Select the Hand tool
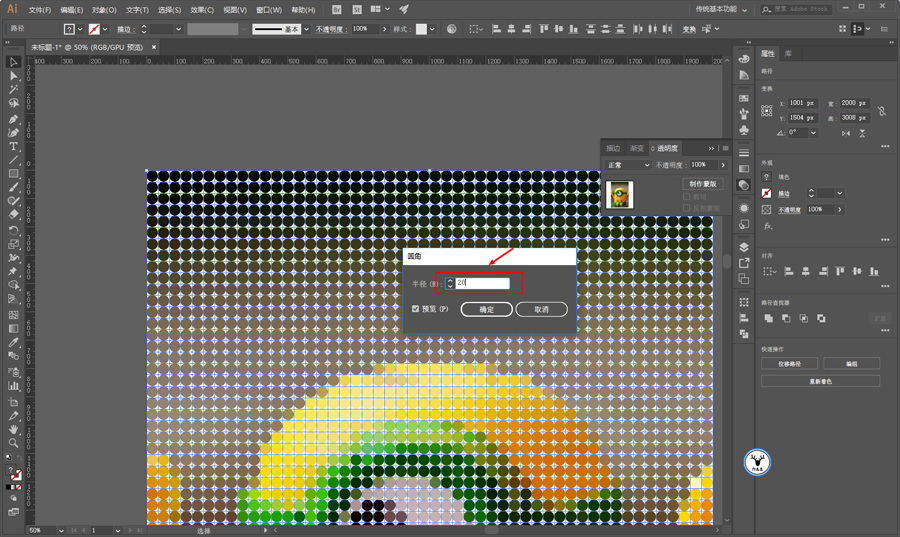The width and height of the screenshot is (900, 537). (x=13, y=429)
